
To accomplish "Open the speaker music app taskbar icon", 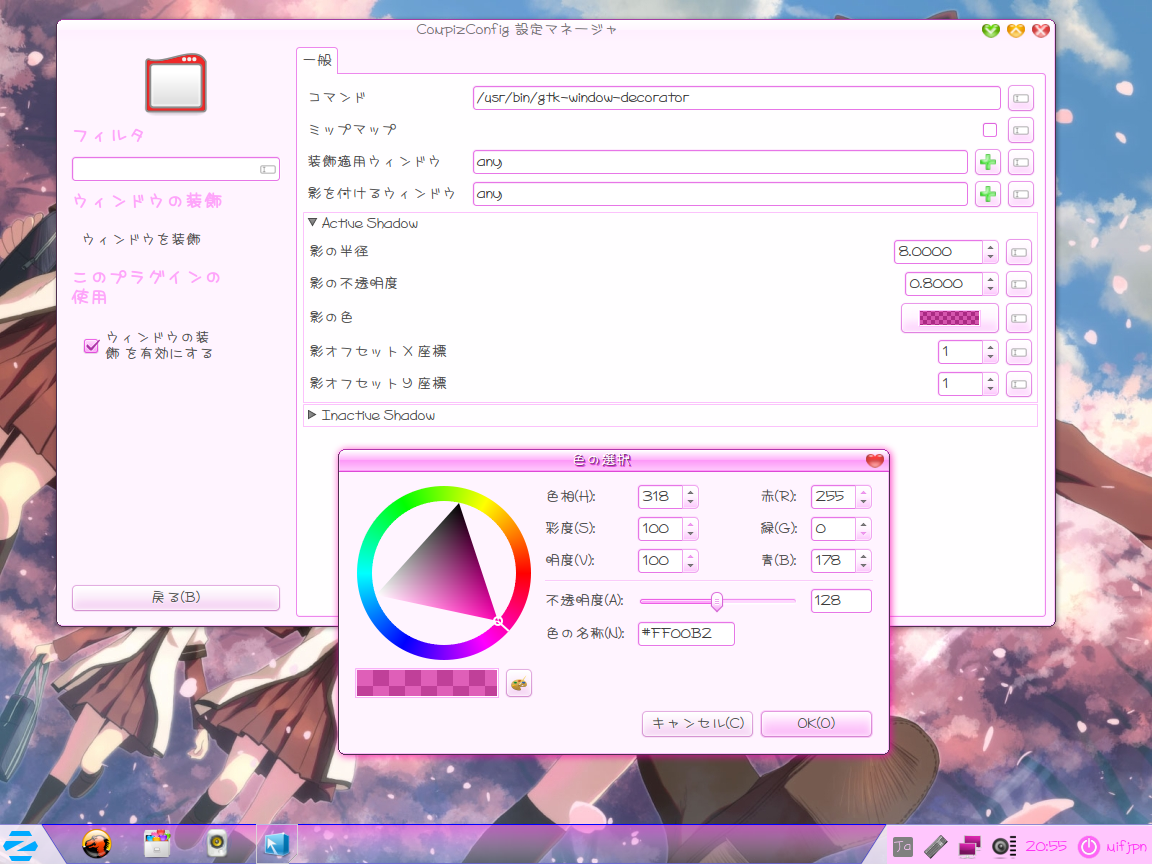I will coord(217,844).
